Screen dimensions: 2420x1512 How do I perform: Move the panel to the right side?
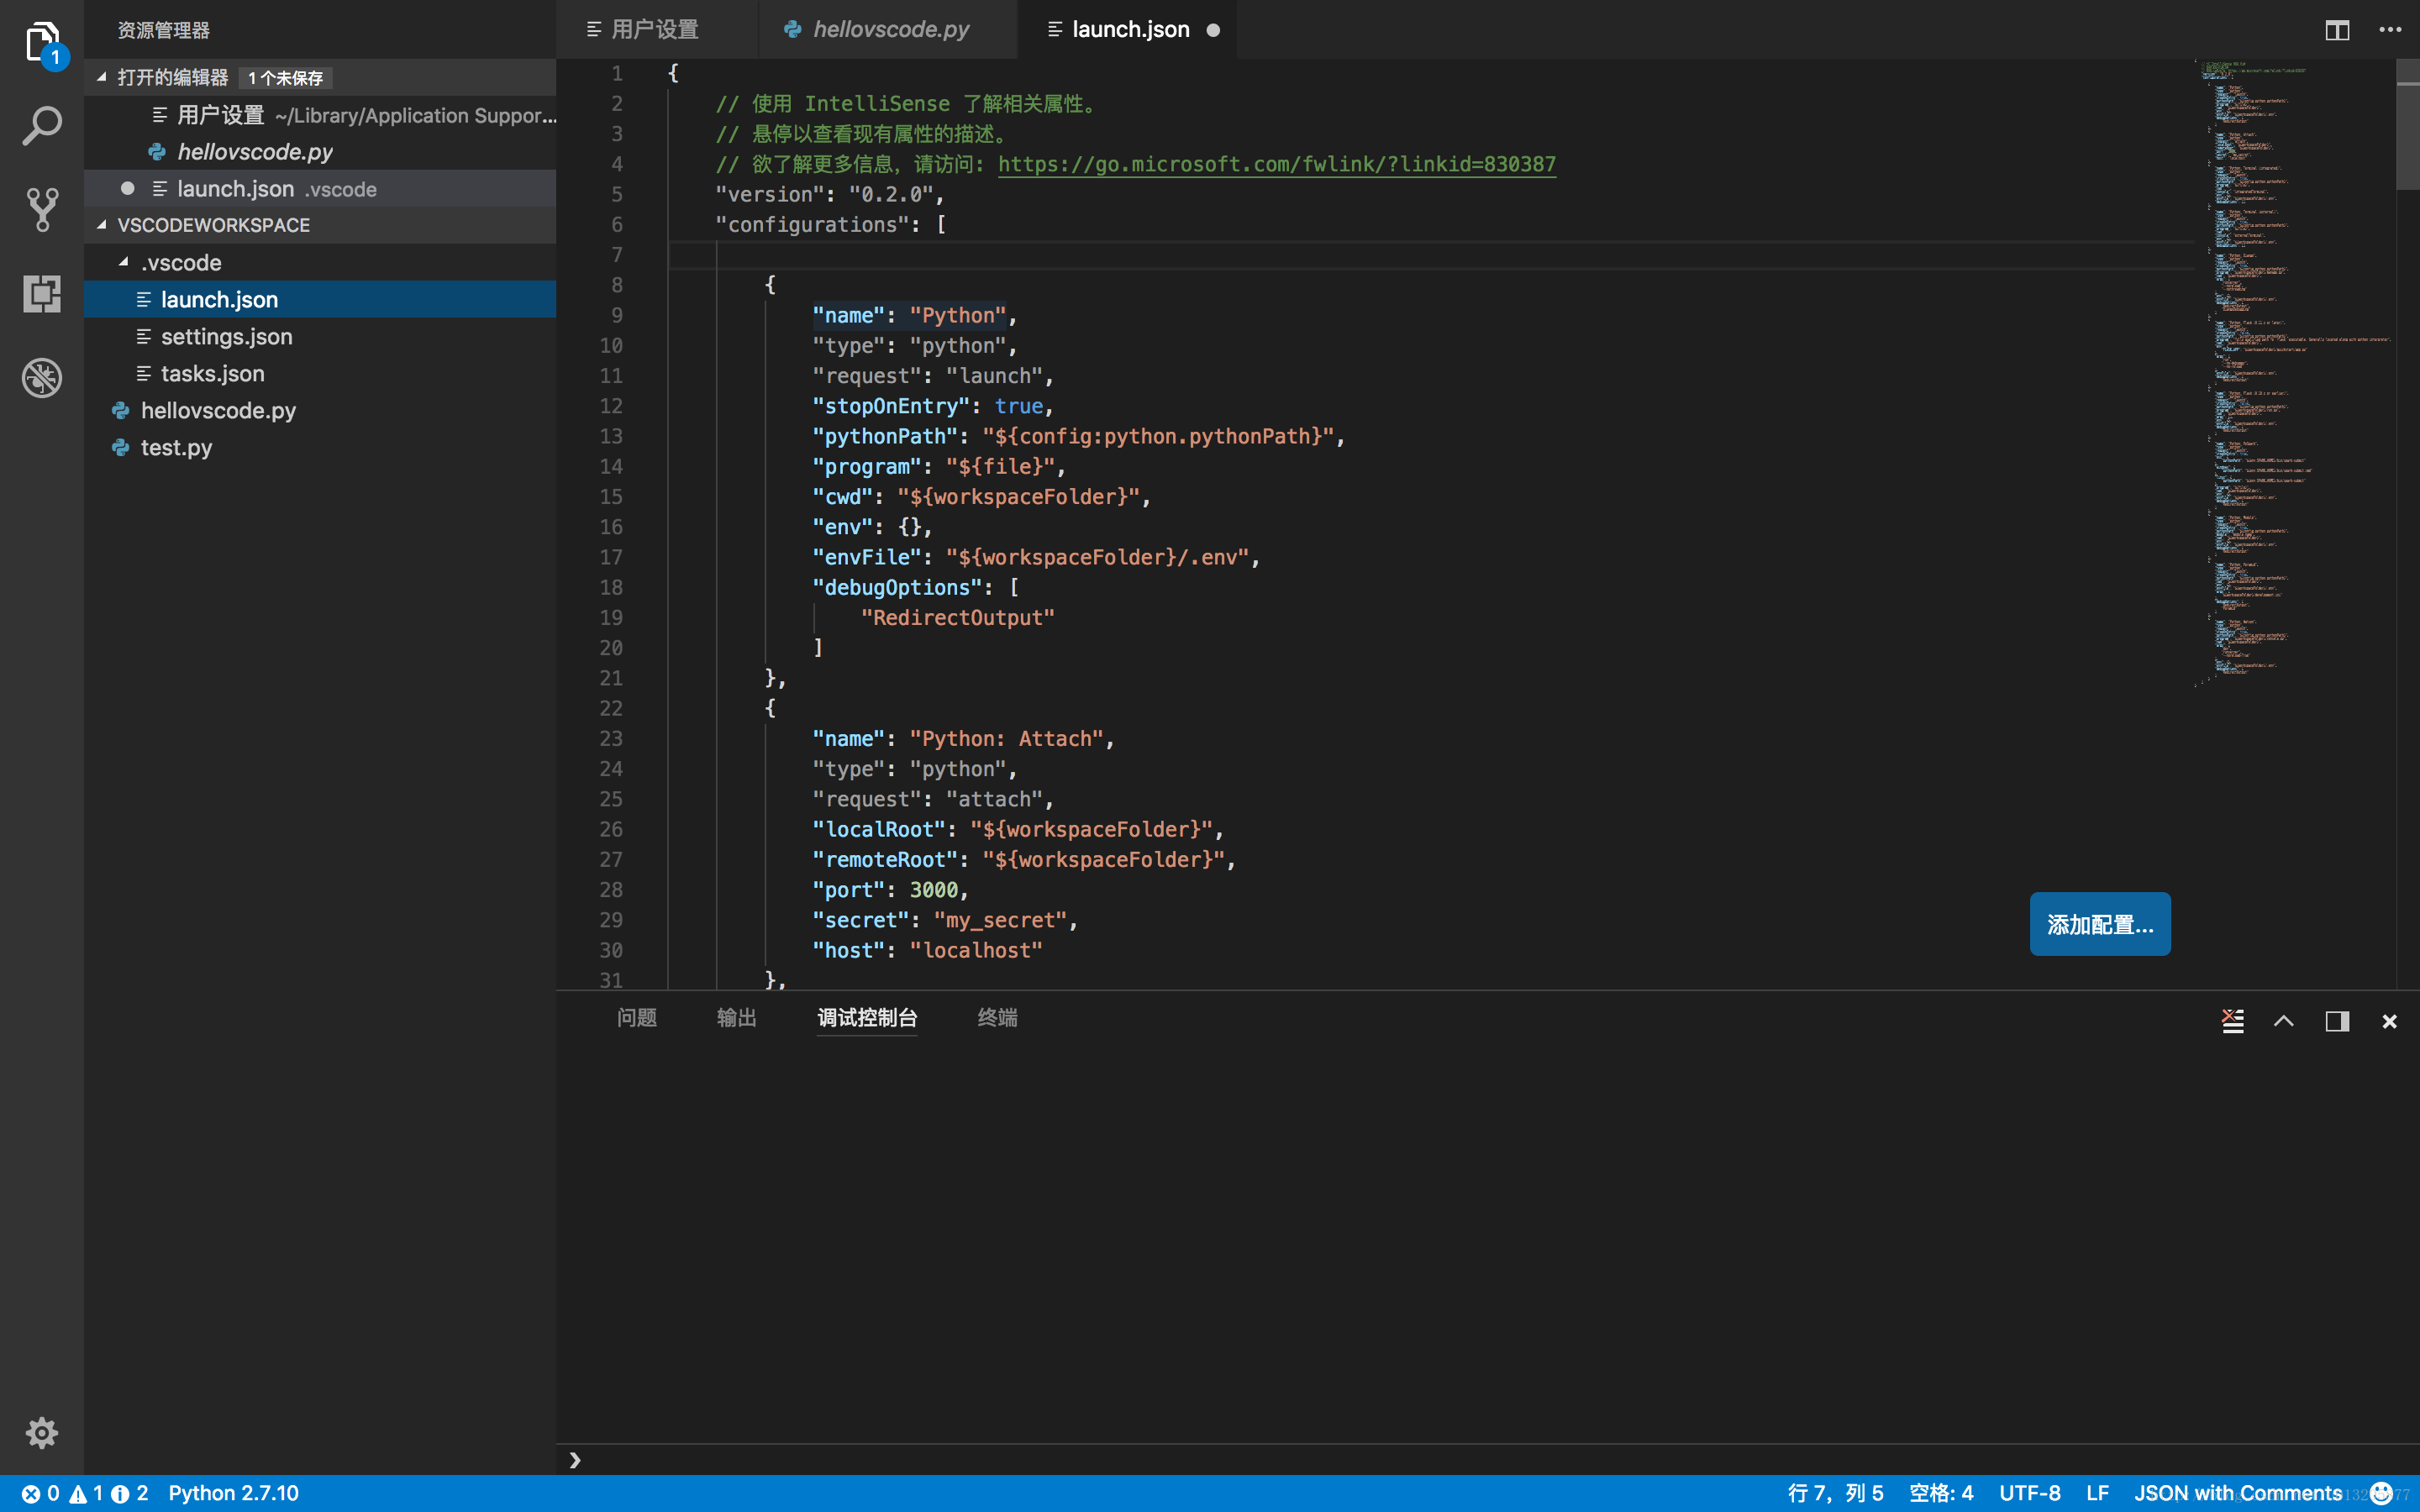(2337, 1020)
